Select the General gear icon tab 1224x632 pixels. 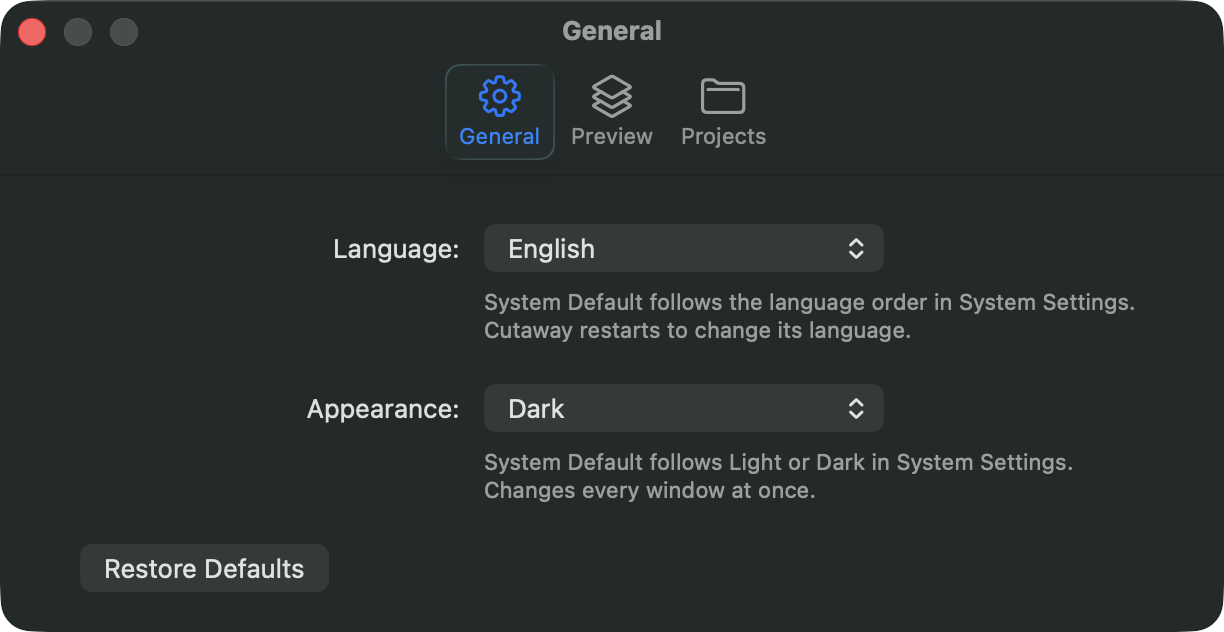point(499,112)
